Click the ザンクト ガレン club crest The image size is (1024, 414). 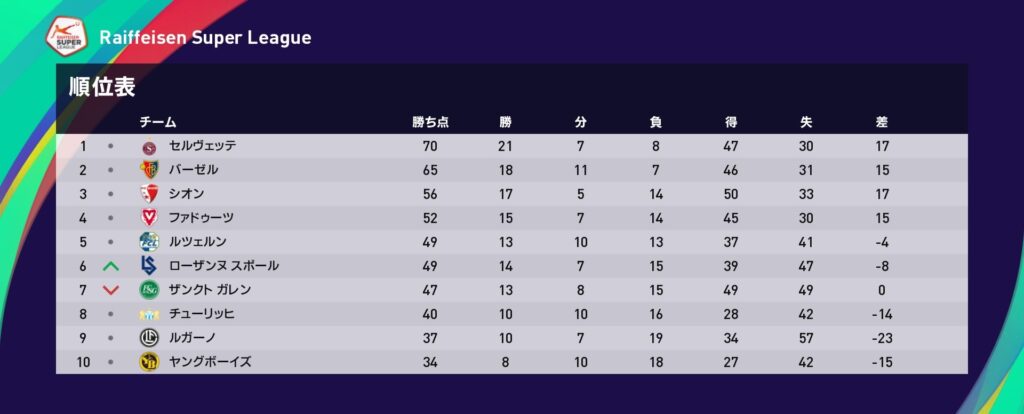point(148,290)
